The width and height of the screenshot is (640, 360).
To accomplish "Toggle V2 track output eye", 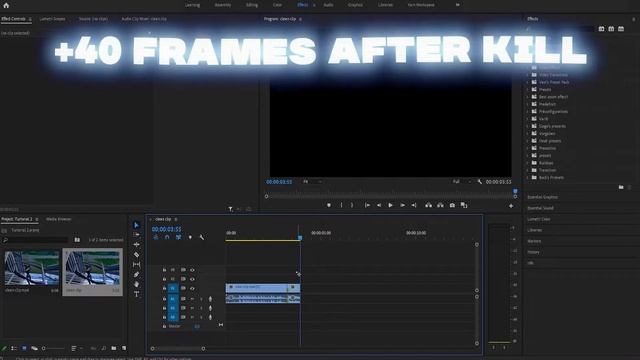I will [x=192, y=279].
